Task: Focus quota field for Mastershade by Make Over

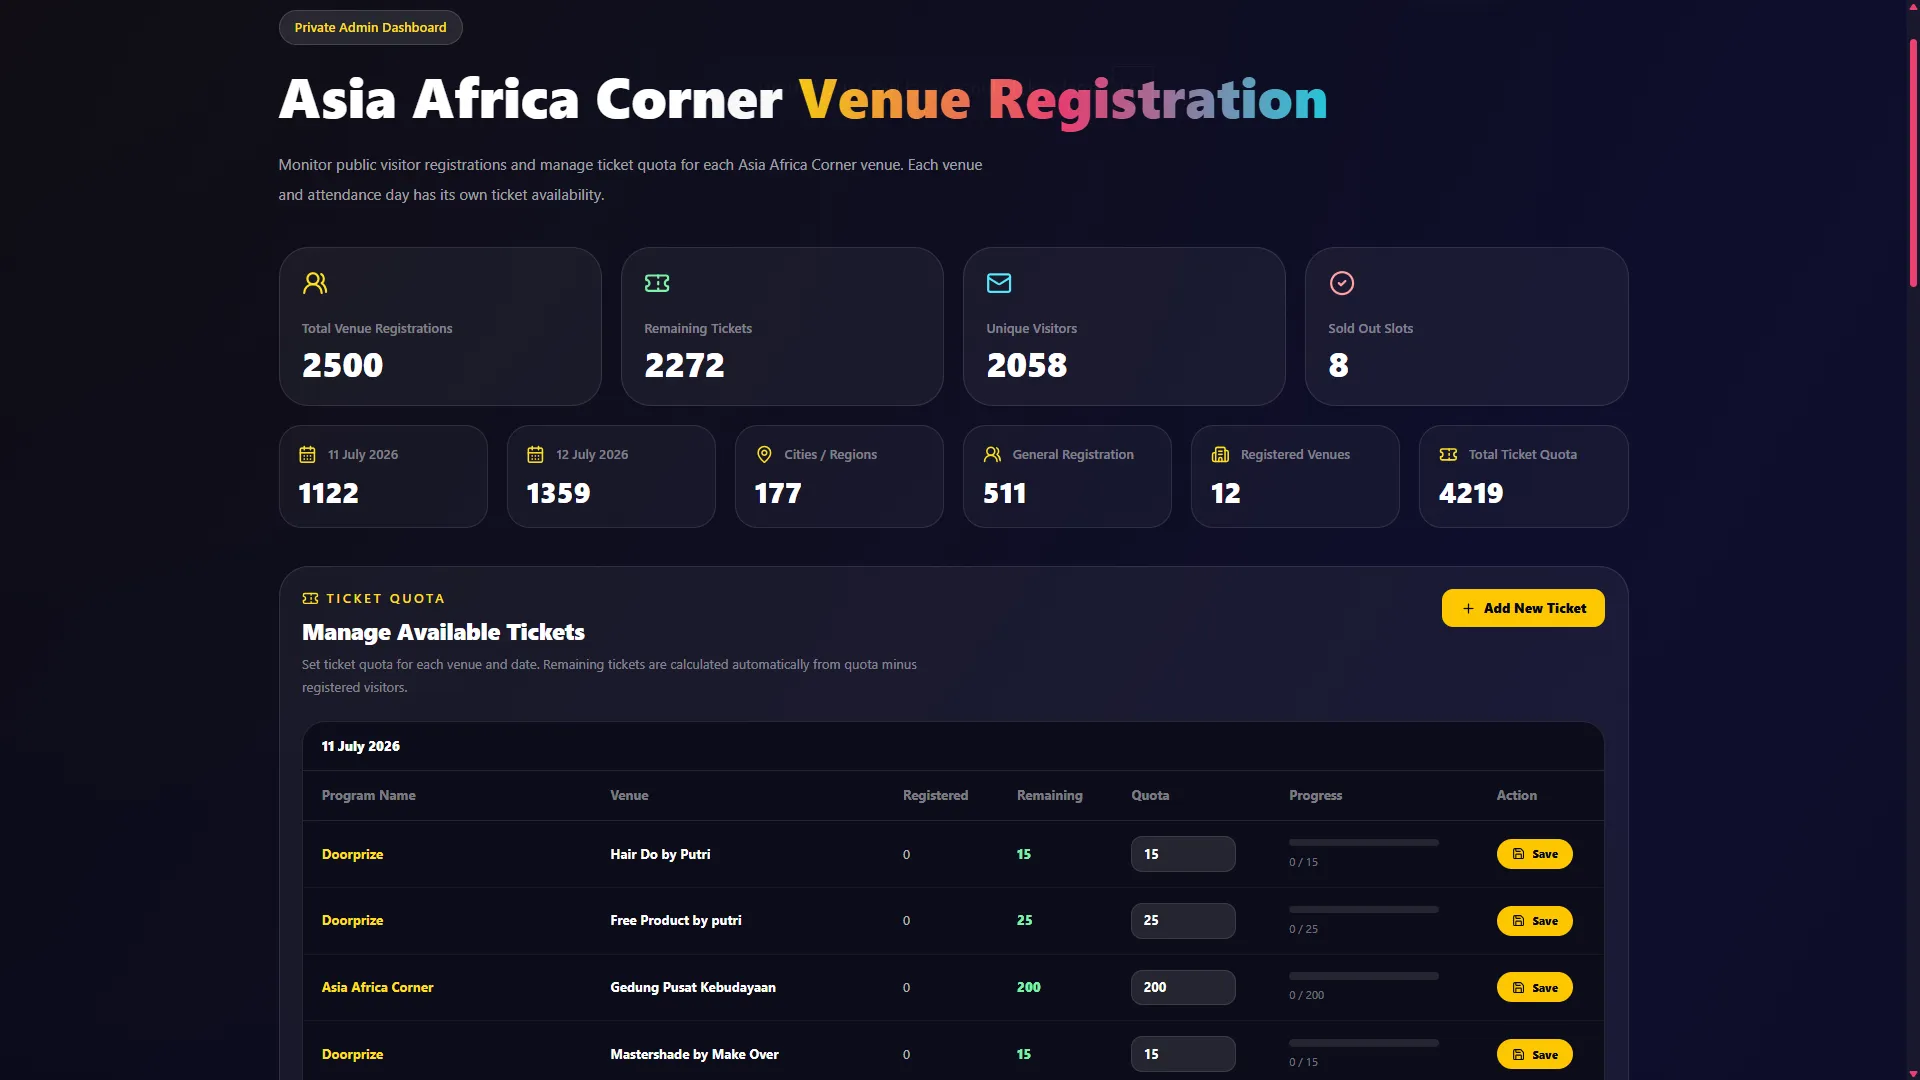Action: (1183, 1054)
